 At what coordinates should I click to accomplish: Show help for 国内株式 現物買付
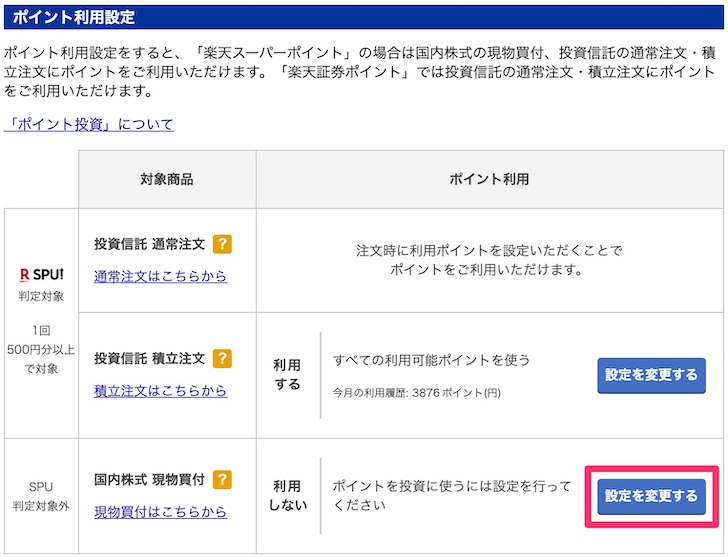point(222,480)
